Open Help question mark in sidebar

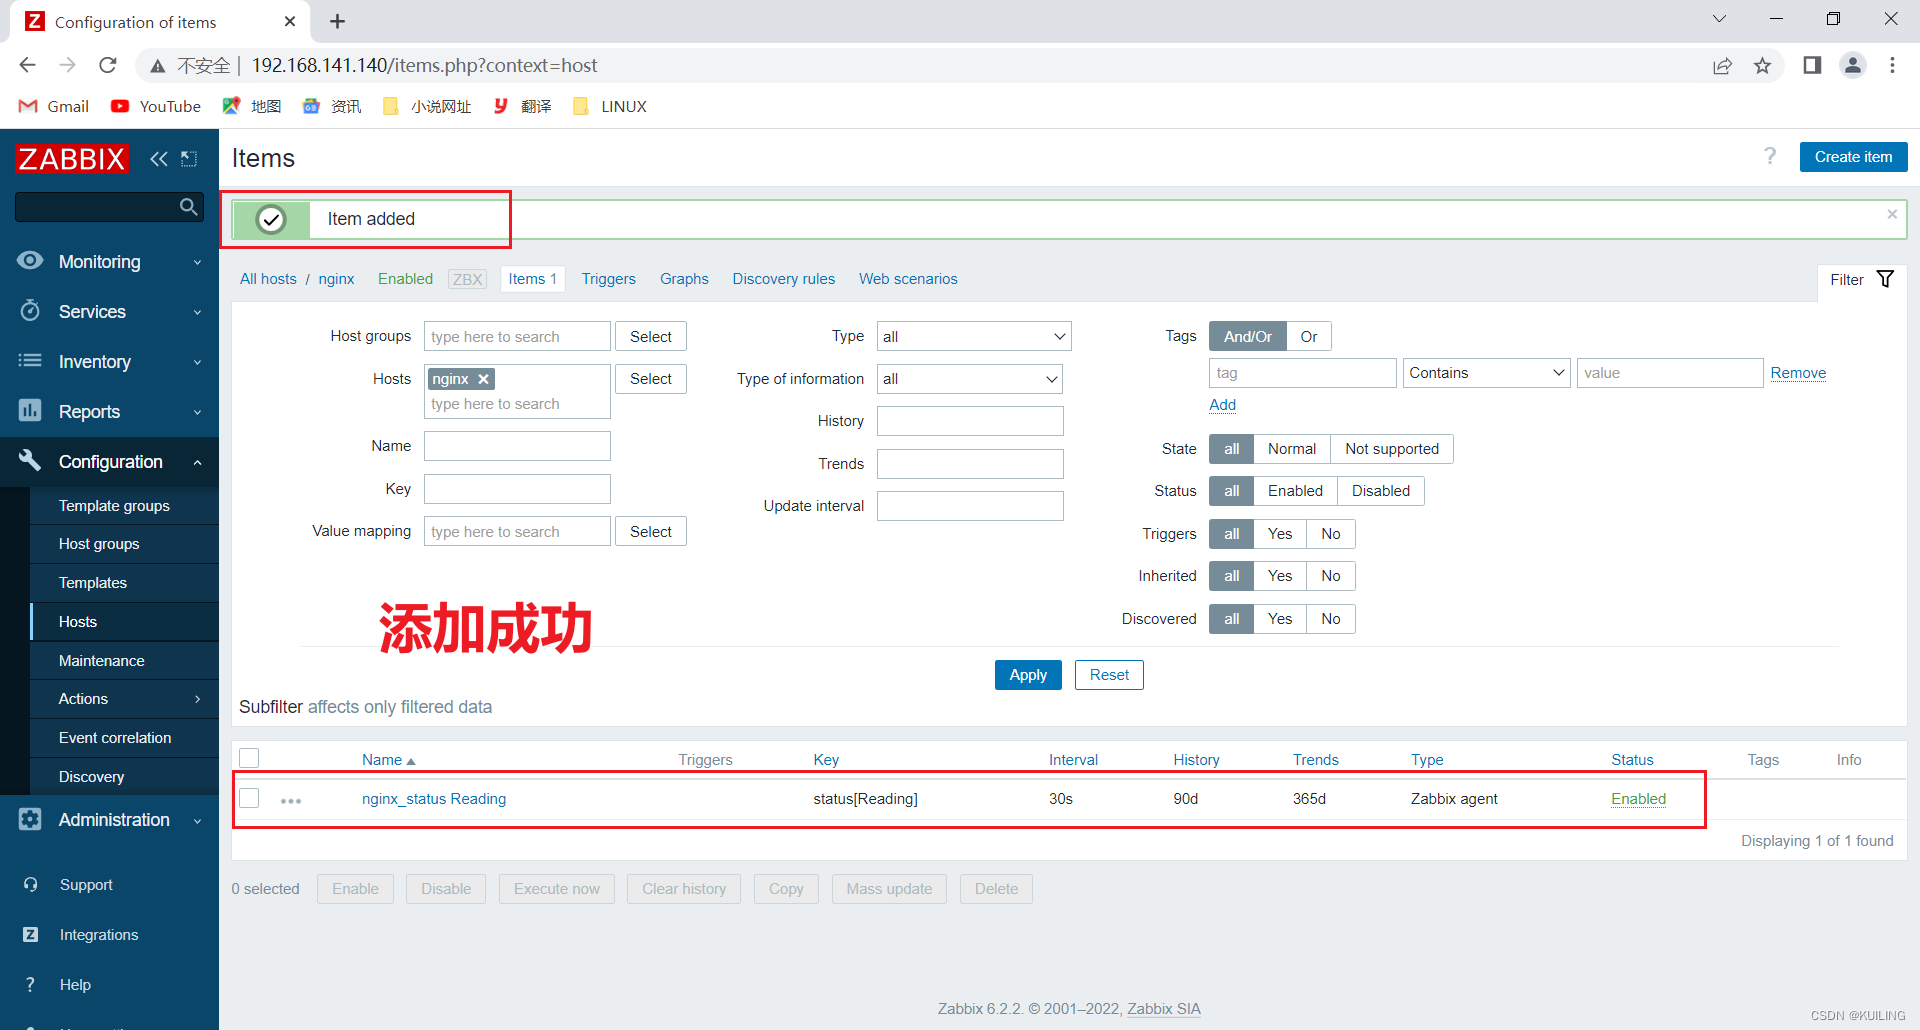tap(30, 984)
